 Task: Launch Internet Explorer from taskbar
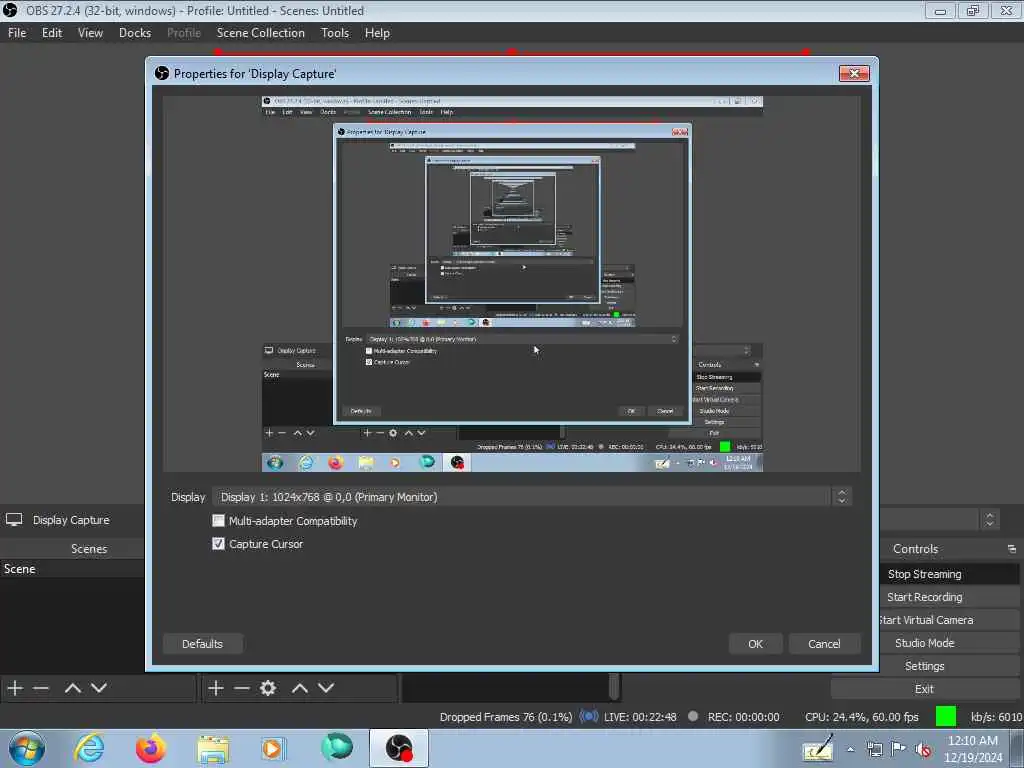coord(89,748)
